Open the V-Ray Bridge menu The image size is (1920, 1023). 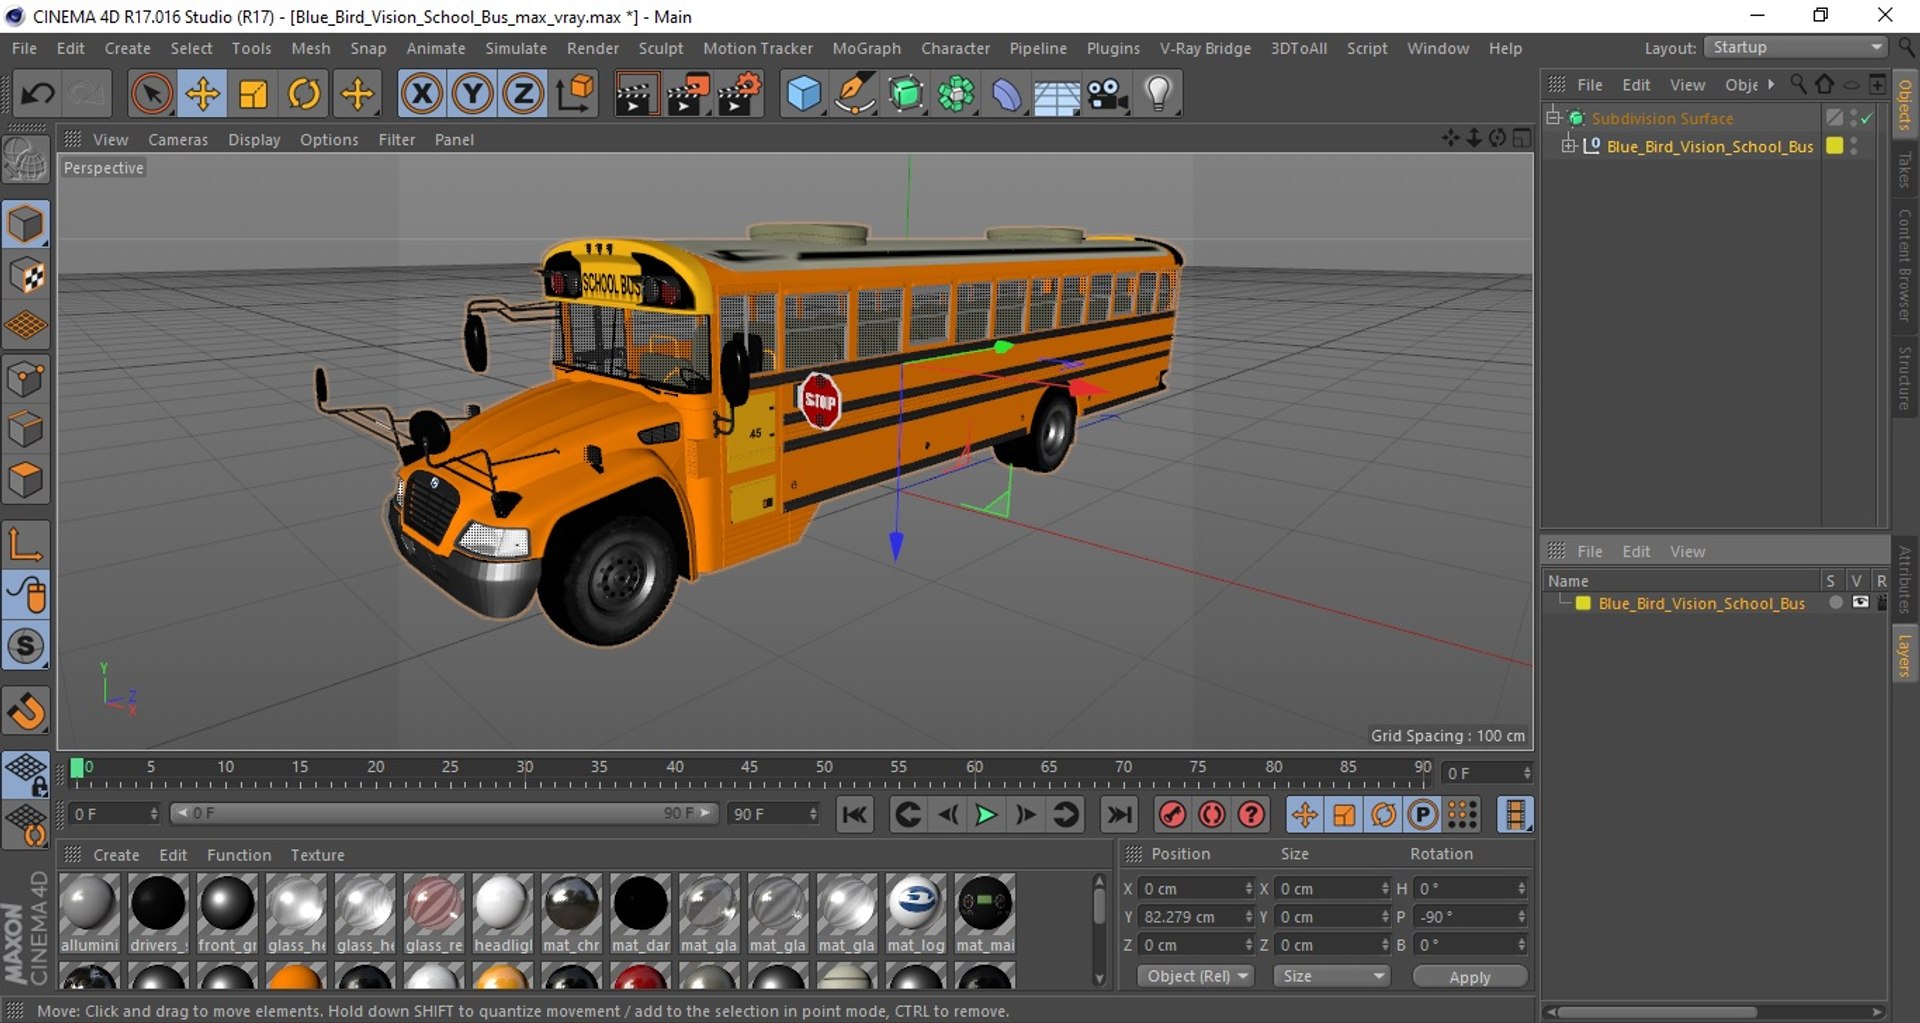point(1205,48)
